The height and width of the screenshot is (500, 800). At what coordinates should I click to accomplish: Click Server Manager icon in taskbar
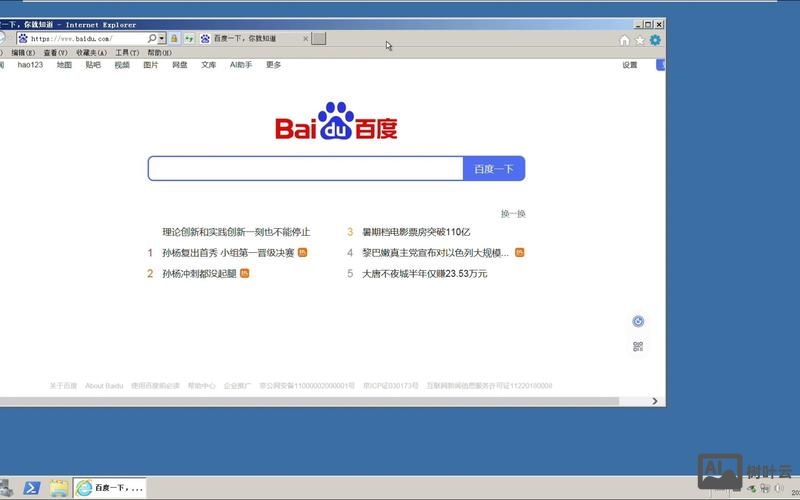[x=5, y=488]
